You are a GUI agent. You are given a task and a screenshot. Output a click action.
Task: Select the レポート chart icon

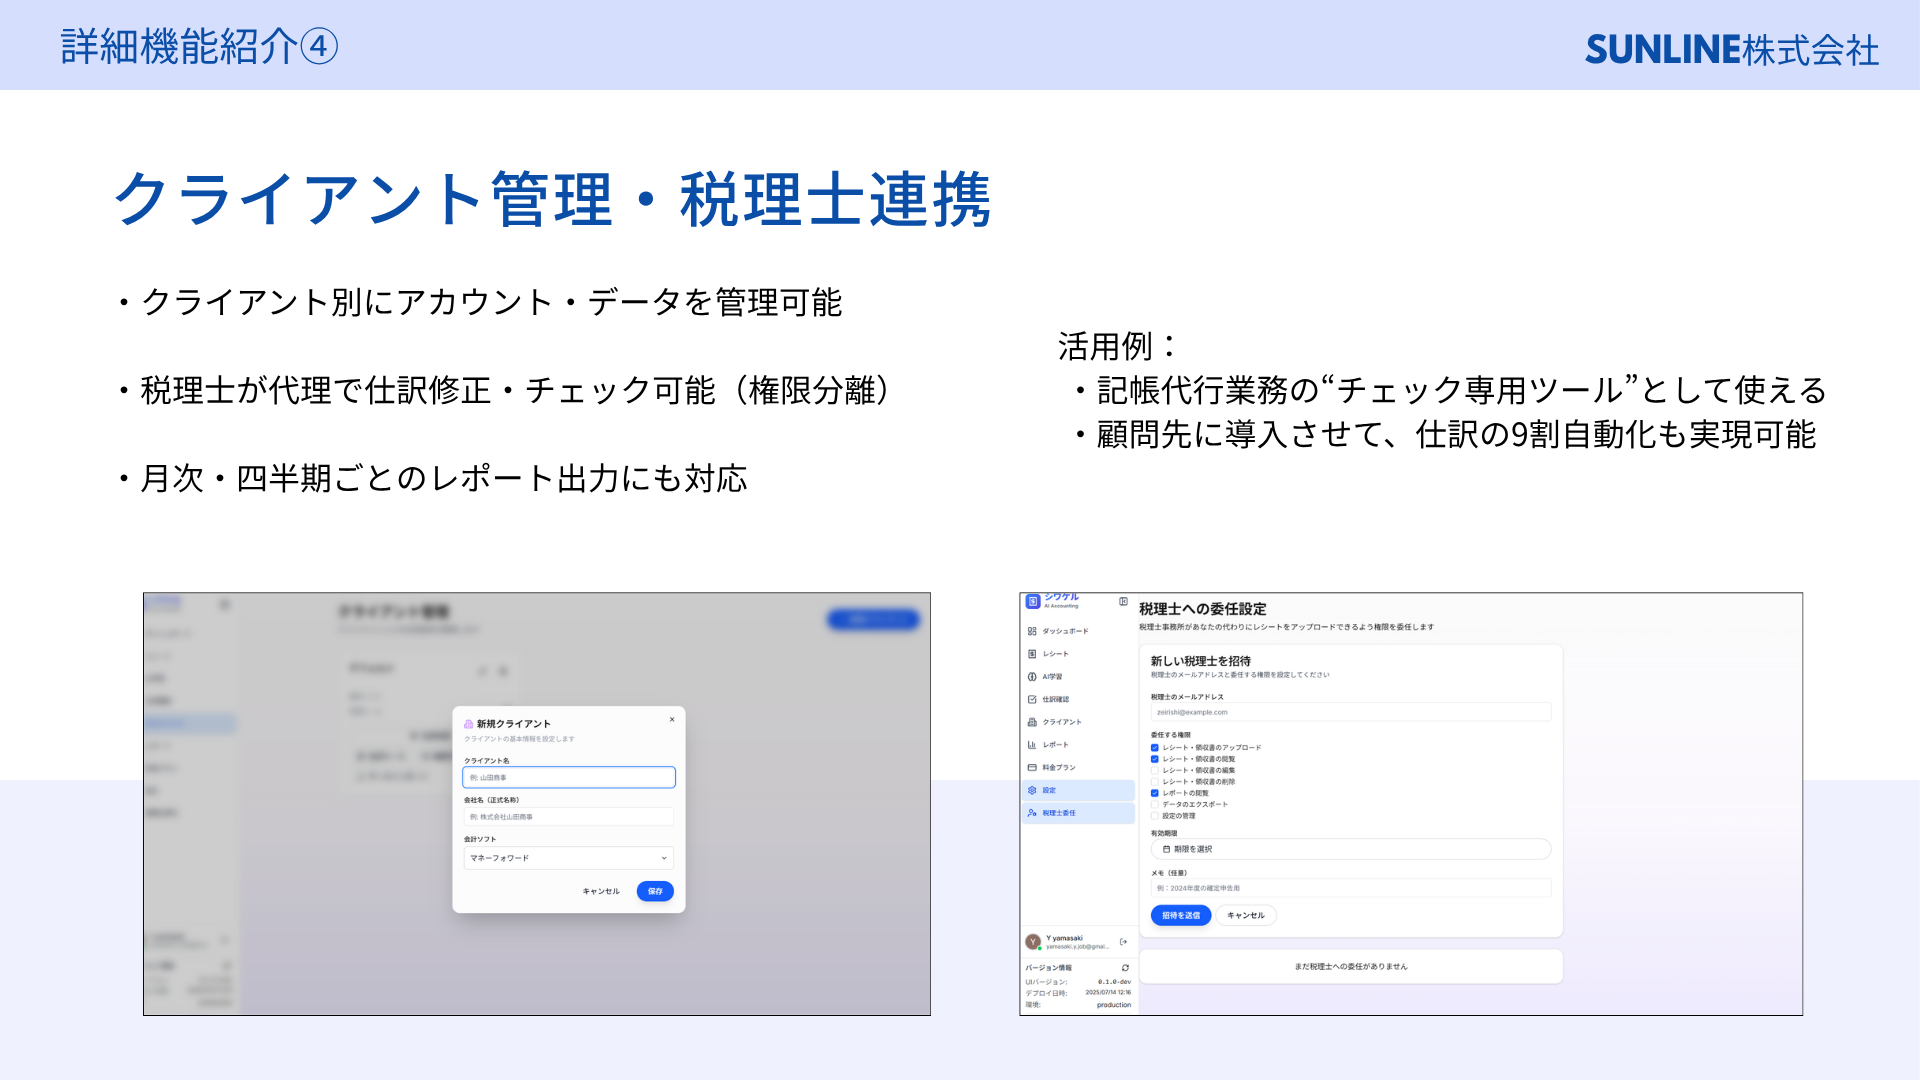[1032, 745]
